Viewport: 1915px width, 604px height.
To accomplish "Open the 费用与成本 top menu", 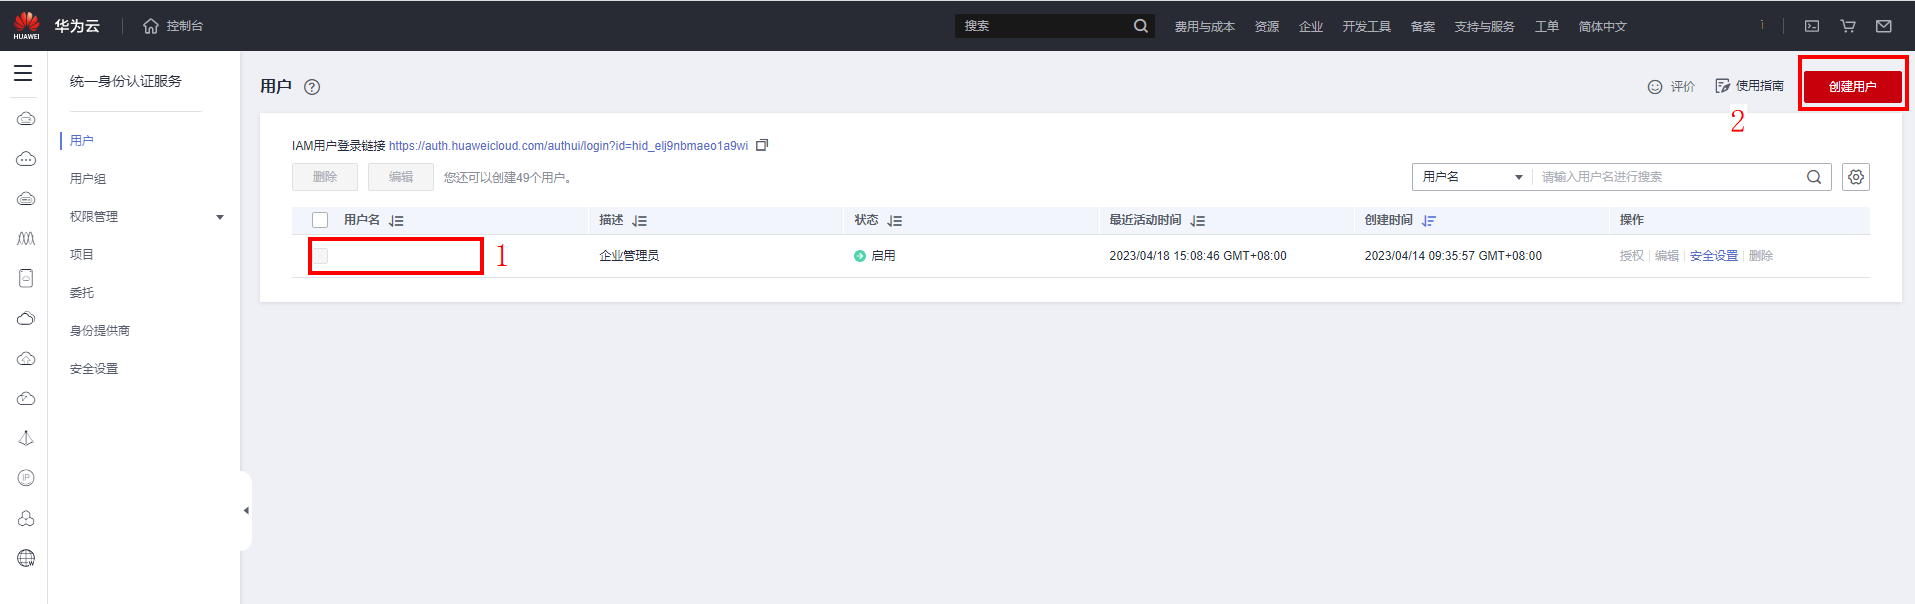I will pyautogui.click(x=1204, y=27).
